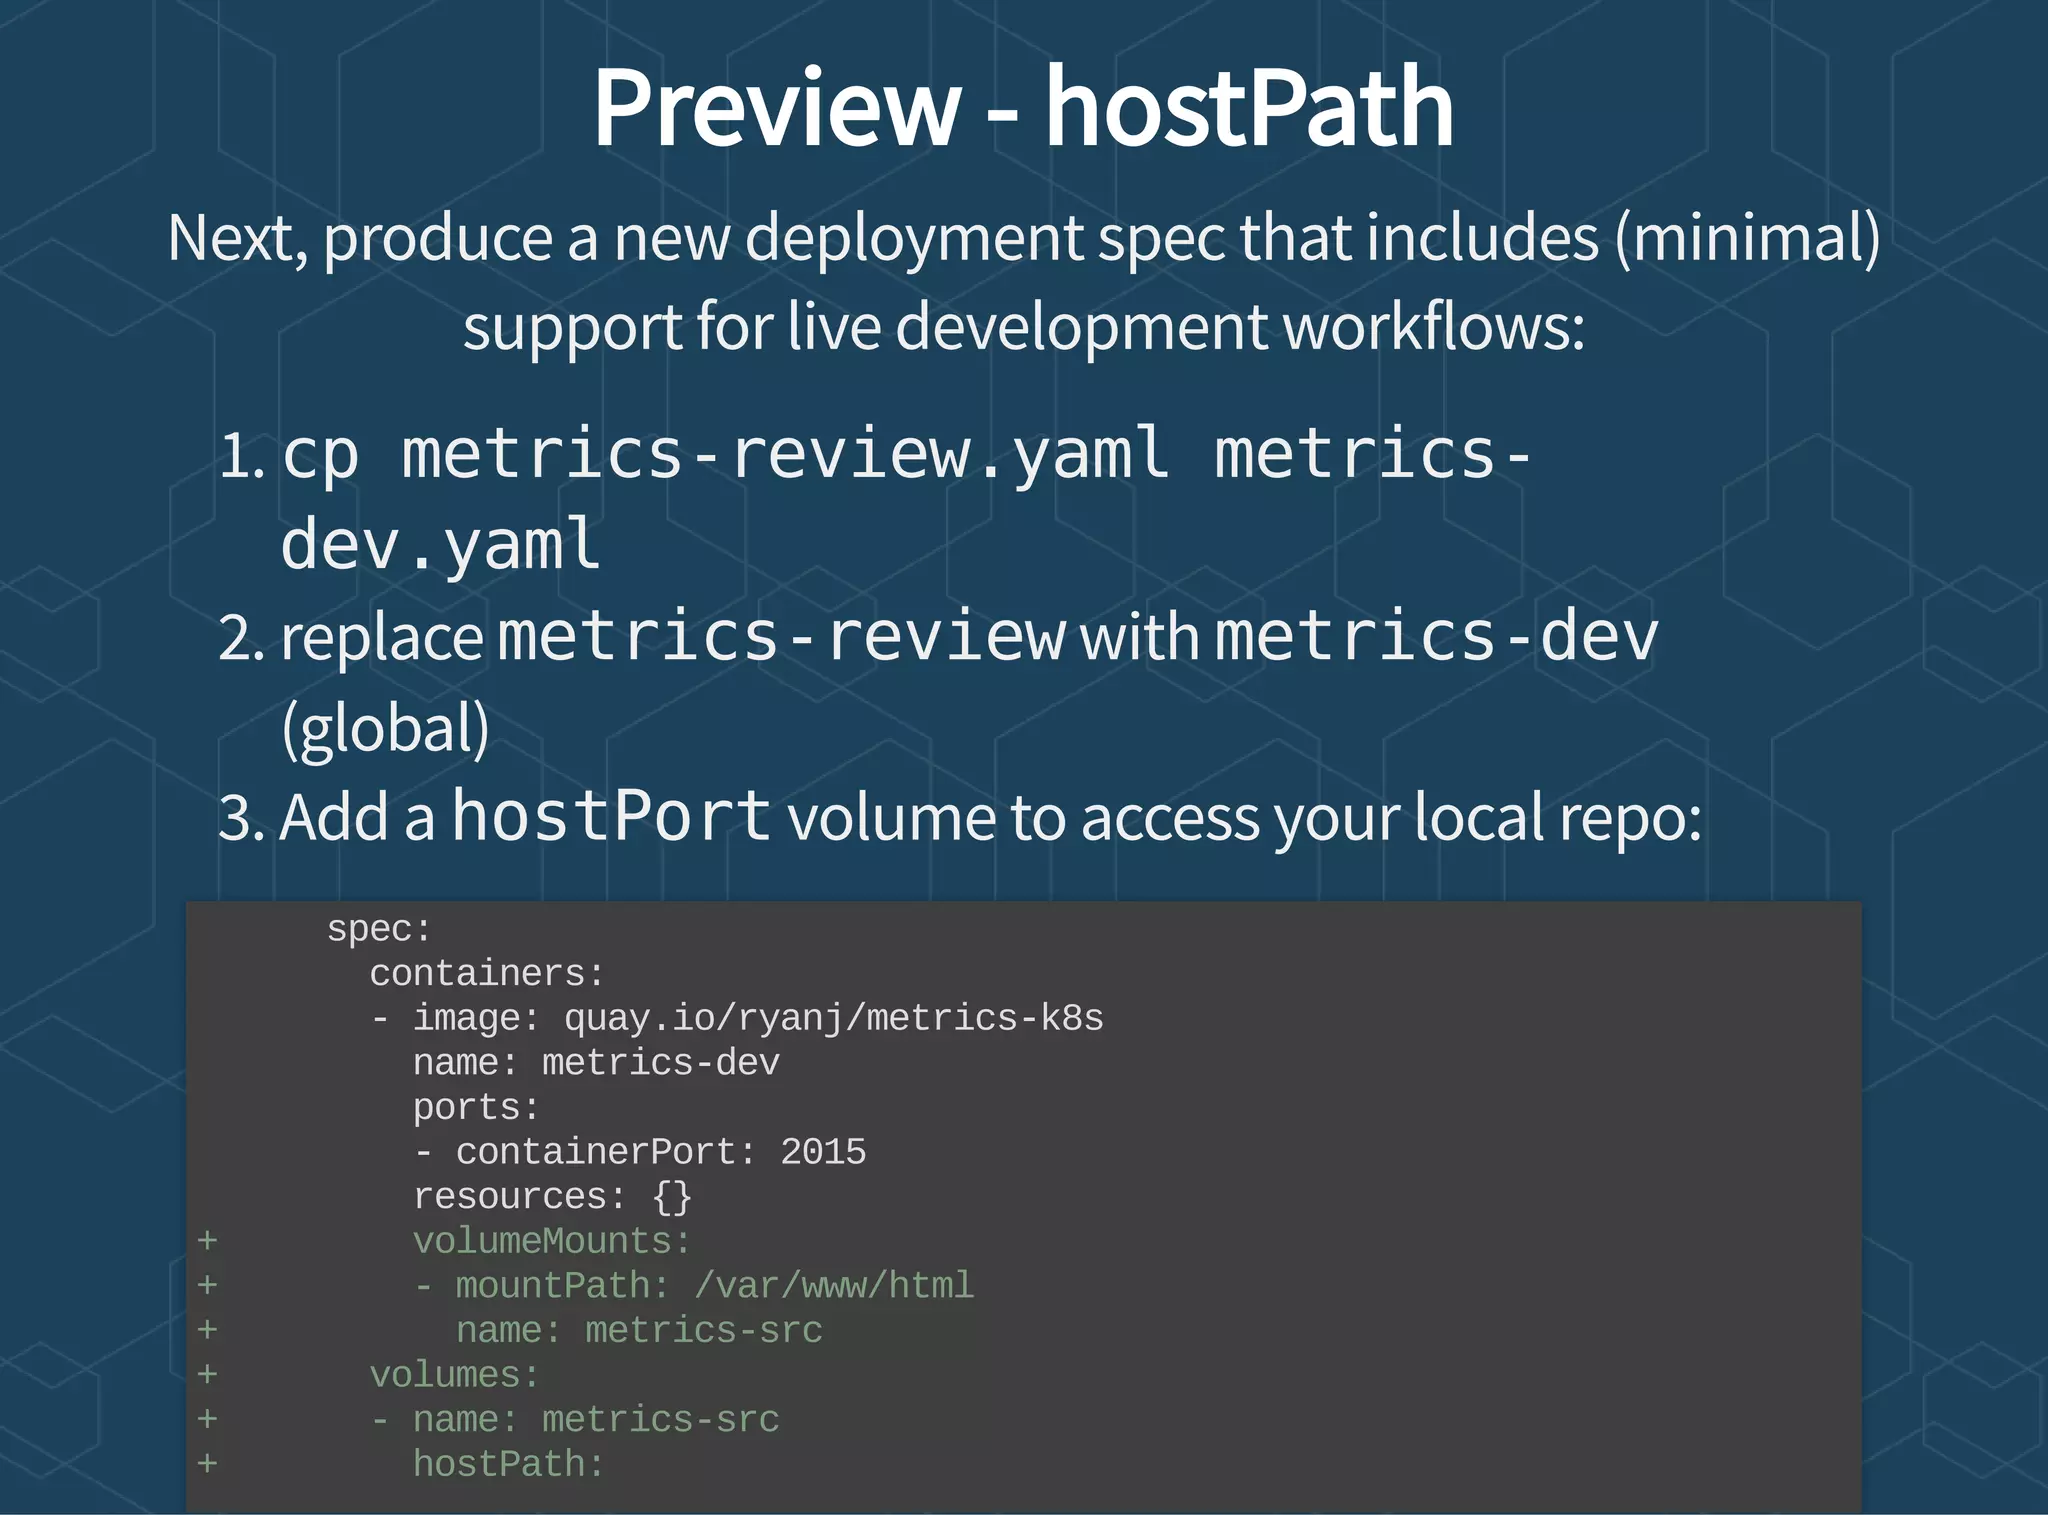The image size is (2048, 1515).
Task: Click the 'metrics-review' inline code in step two
Action: pos(780,637)
